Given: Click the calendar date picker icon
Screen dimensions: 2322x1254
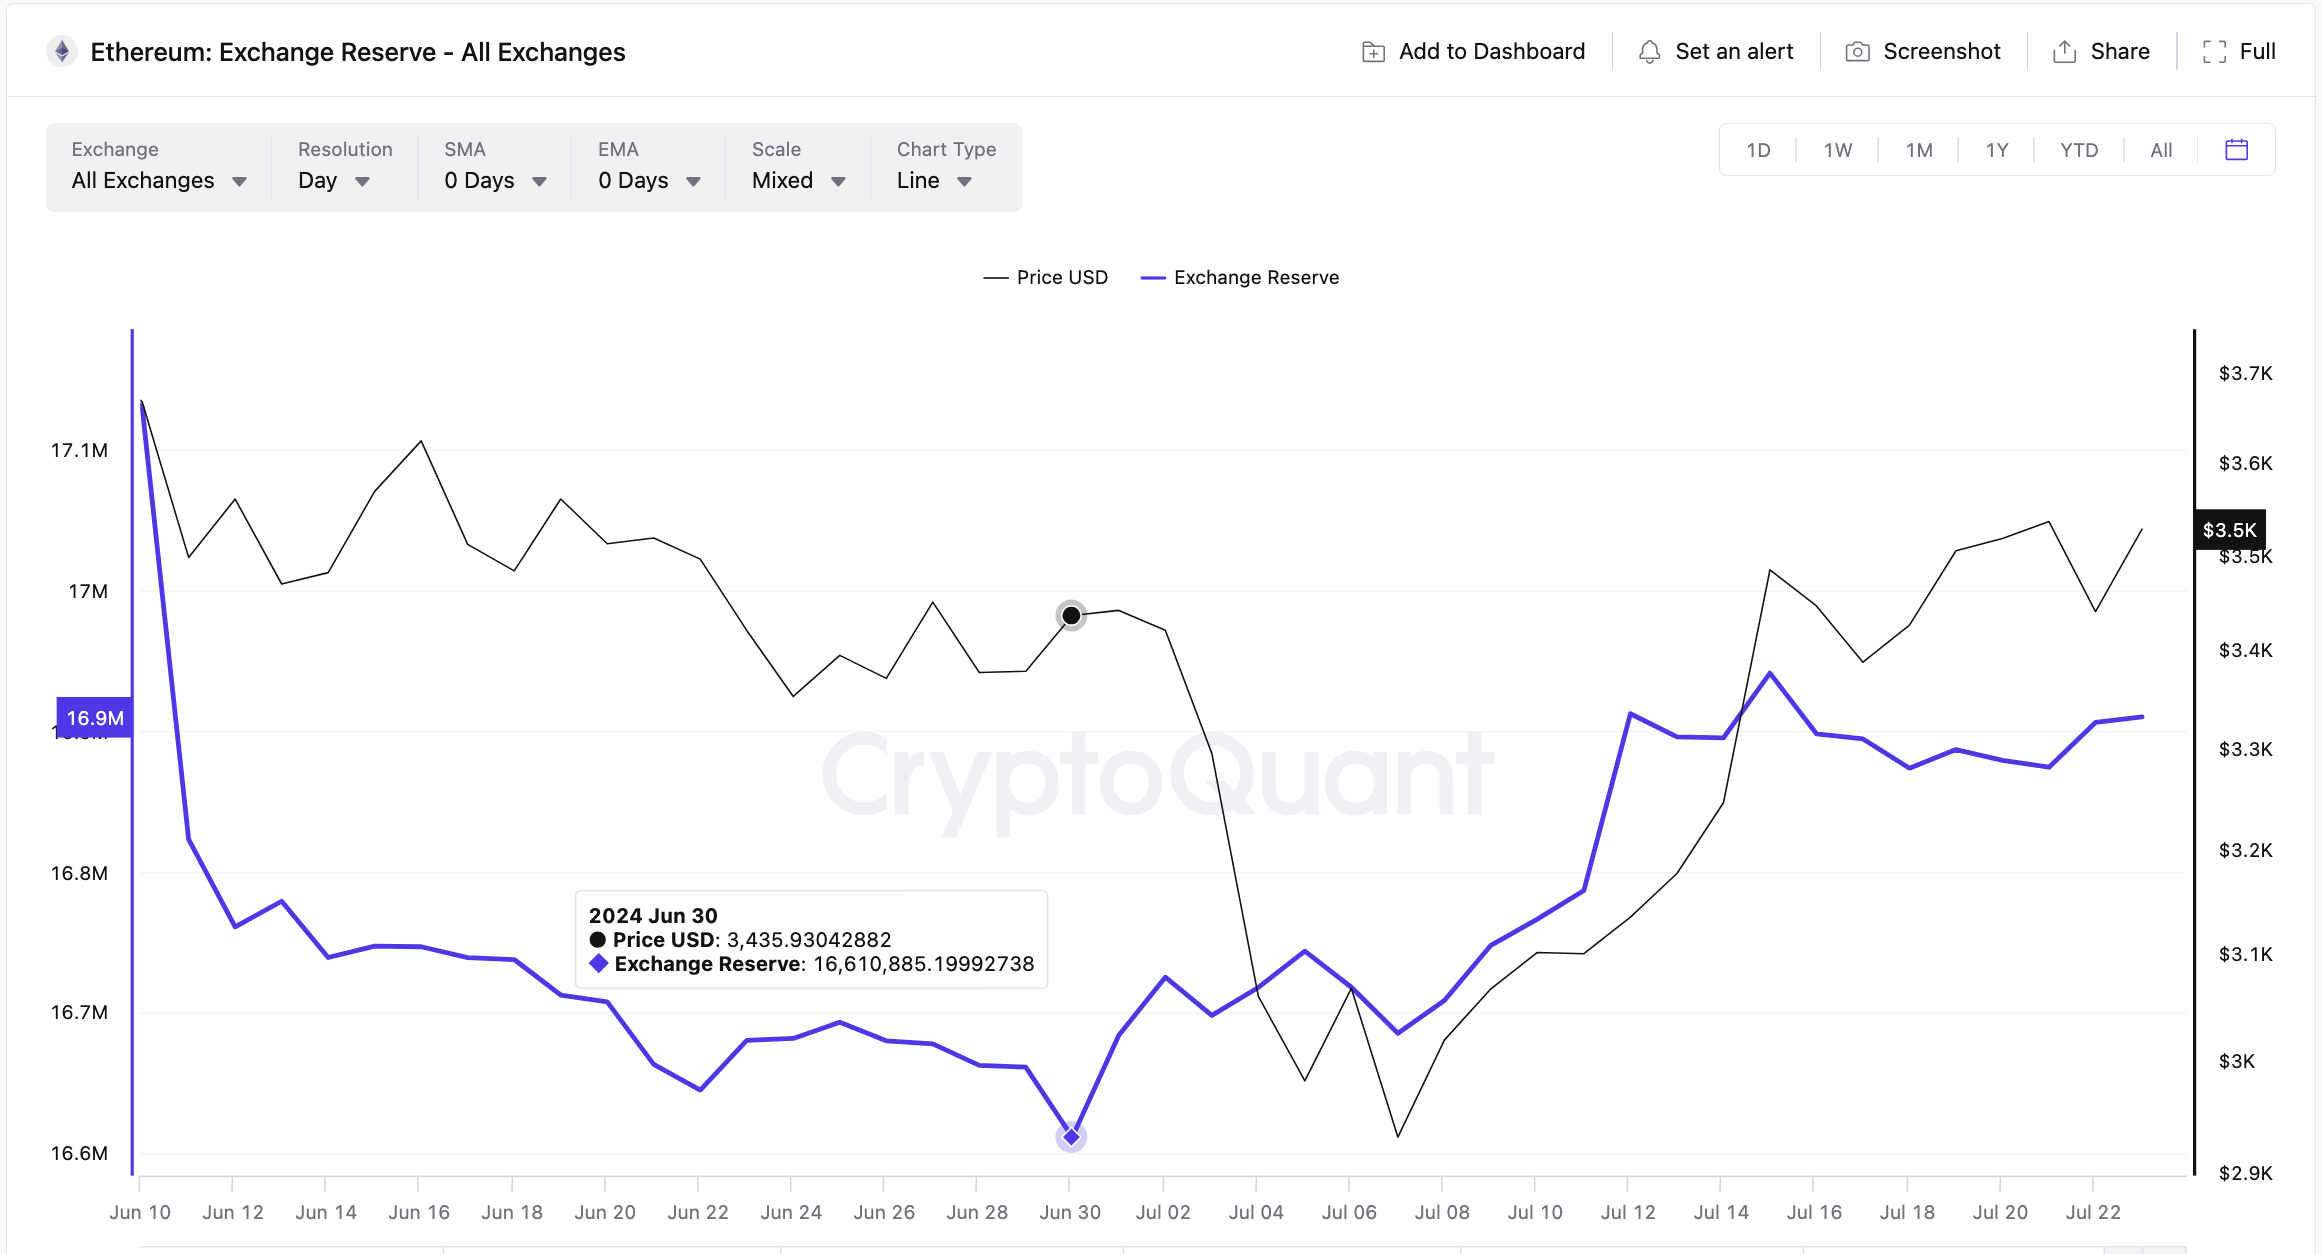Looking at the screenshot, I should click(x=2236, y=150).
